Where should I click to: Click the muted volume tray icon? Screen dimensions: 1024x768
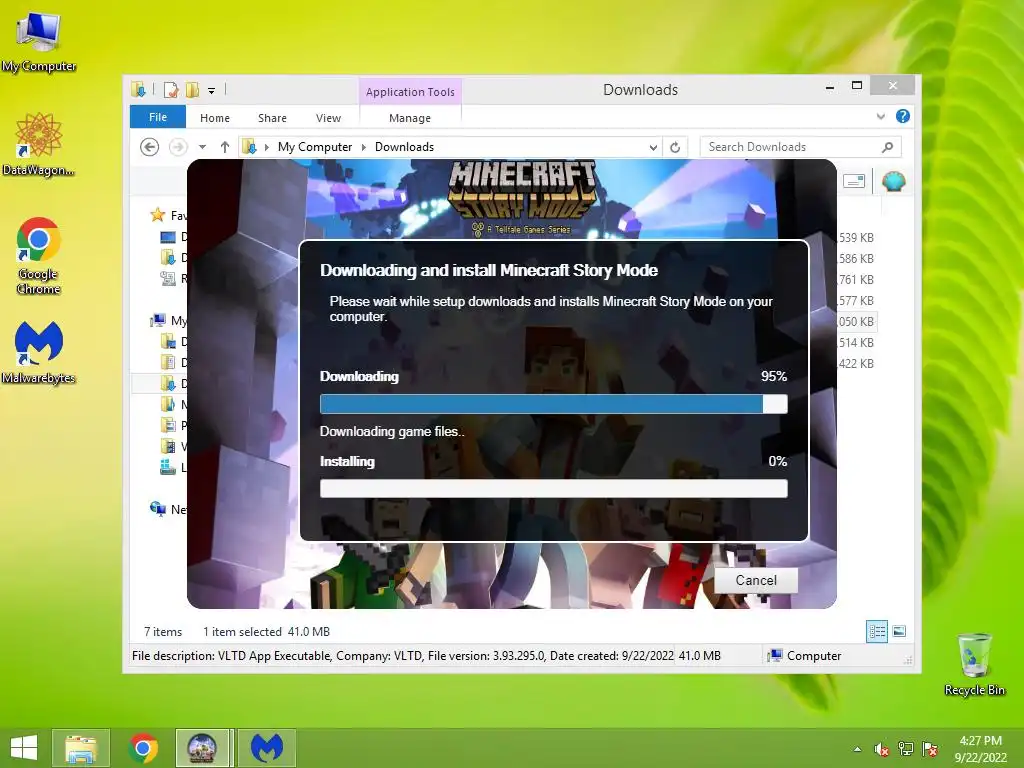point(881,749)
